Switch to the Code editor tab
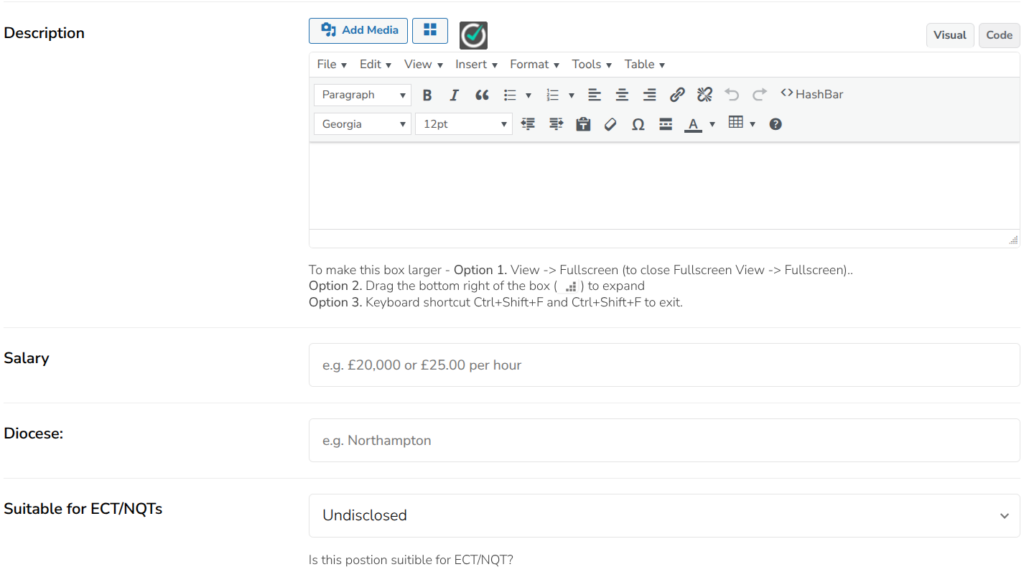The height and width of the screenshot is (577, 1024). (999, 35)
